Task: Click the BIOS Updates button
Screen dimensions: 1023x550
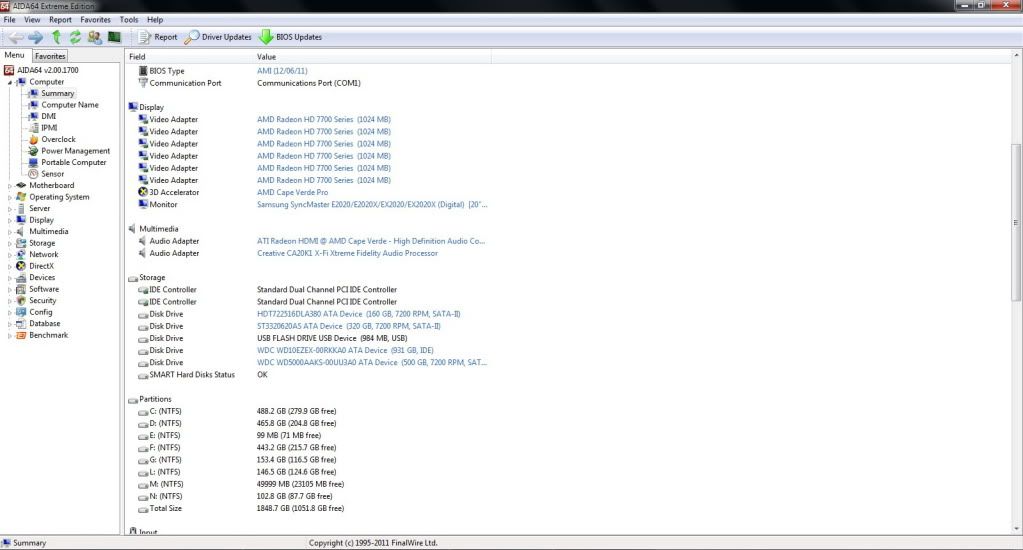Action: [x=291, y=37]
